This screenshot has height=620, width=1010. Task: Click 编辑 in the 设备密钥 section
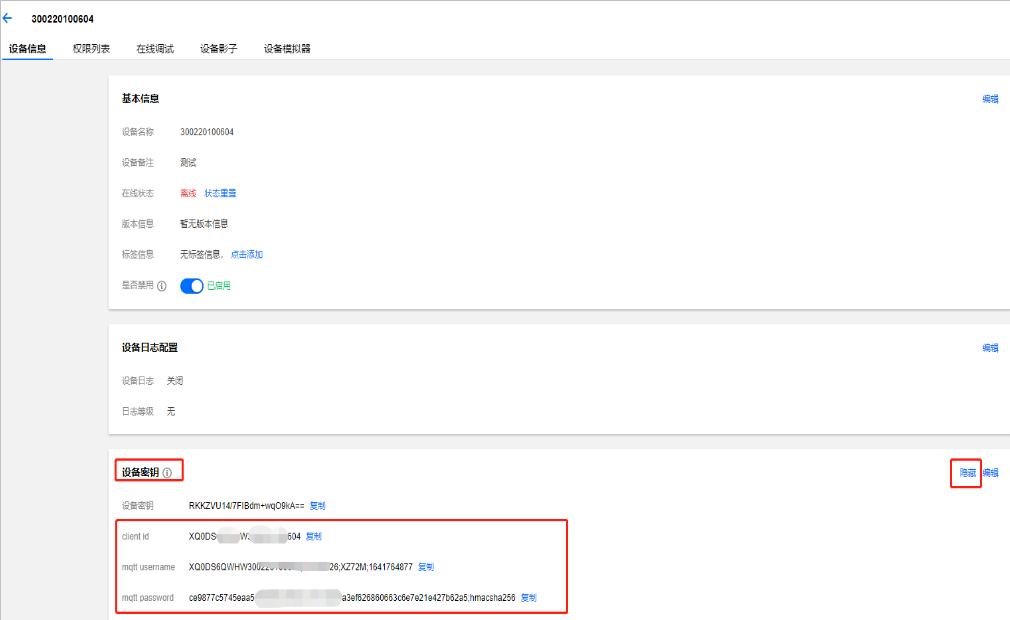(x=990, y=473)
